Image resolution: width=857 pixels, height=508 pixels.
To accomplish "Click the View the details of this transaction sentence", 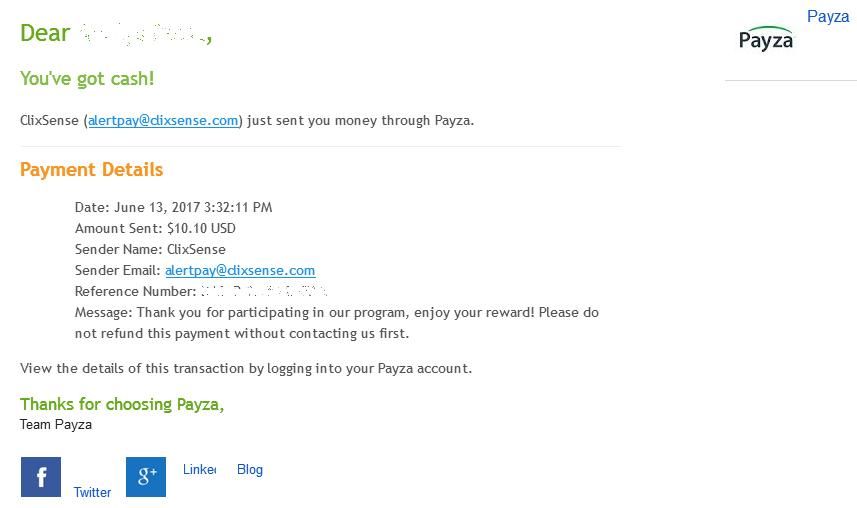I will (x=246, y=368).
